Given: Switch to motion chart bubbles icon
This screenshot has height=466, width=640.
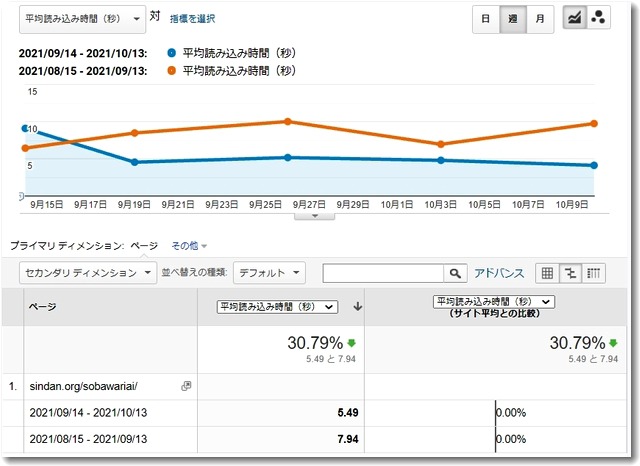Looking at the screenshot, I should click(599, 18).
